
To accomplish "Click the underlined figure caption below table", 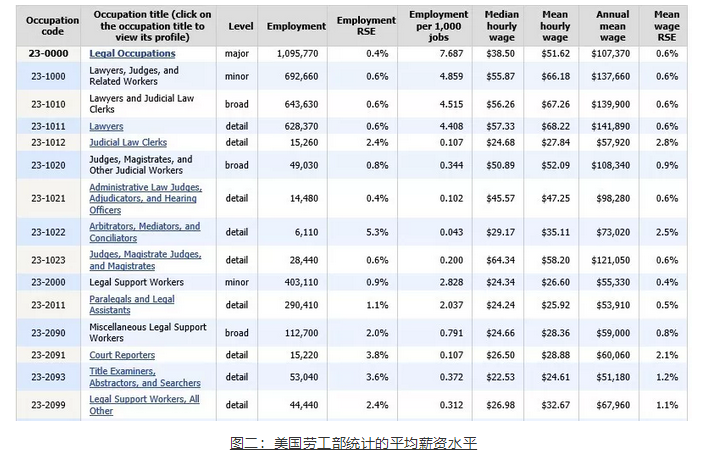I will pos(353,442).
